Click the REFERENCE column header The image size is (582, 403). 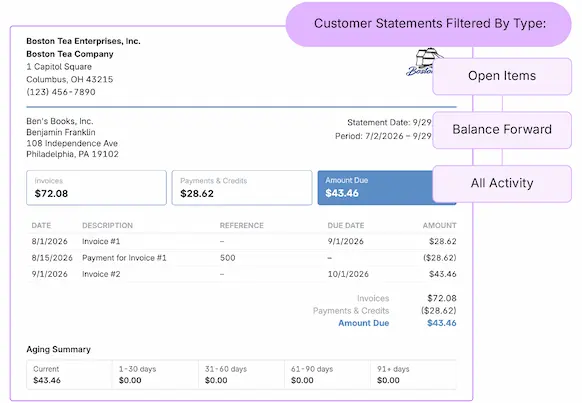click(242, 226)
